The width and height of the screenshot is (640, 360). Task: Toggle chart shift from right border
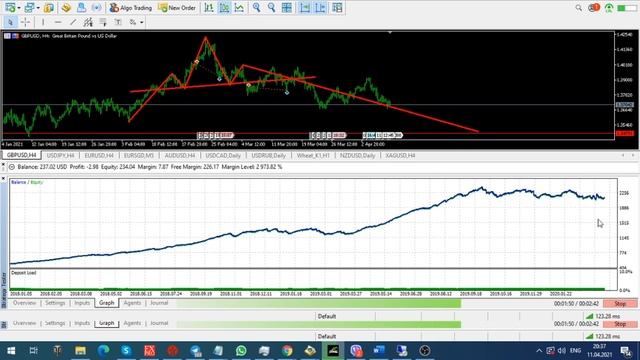pos(320,7)
